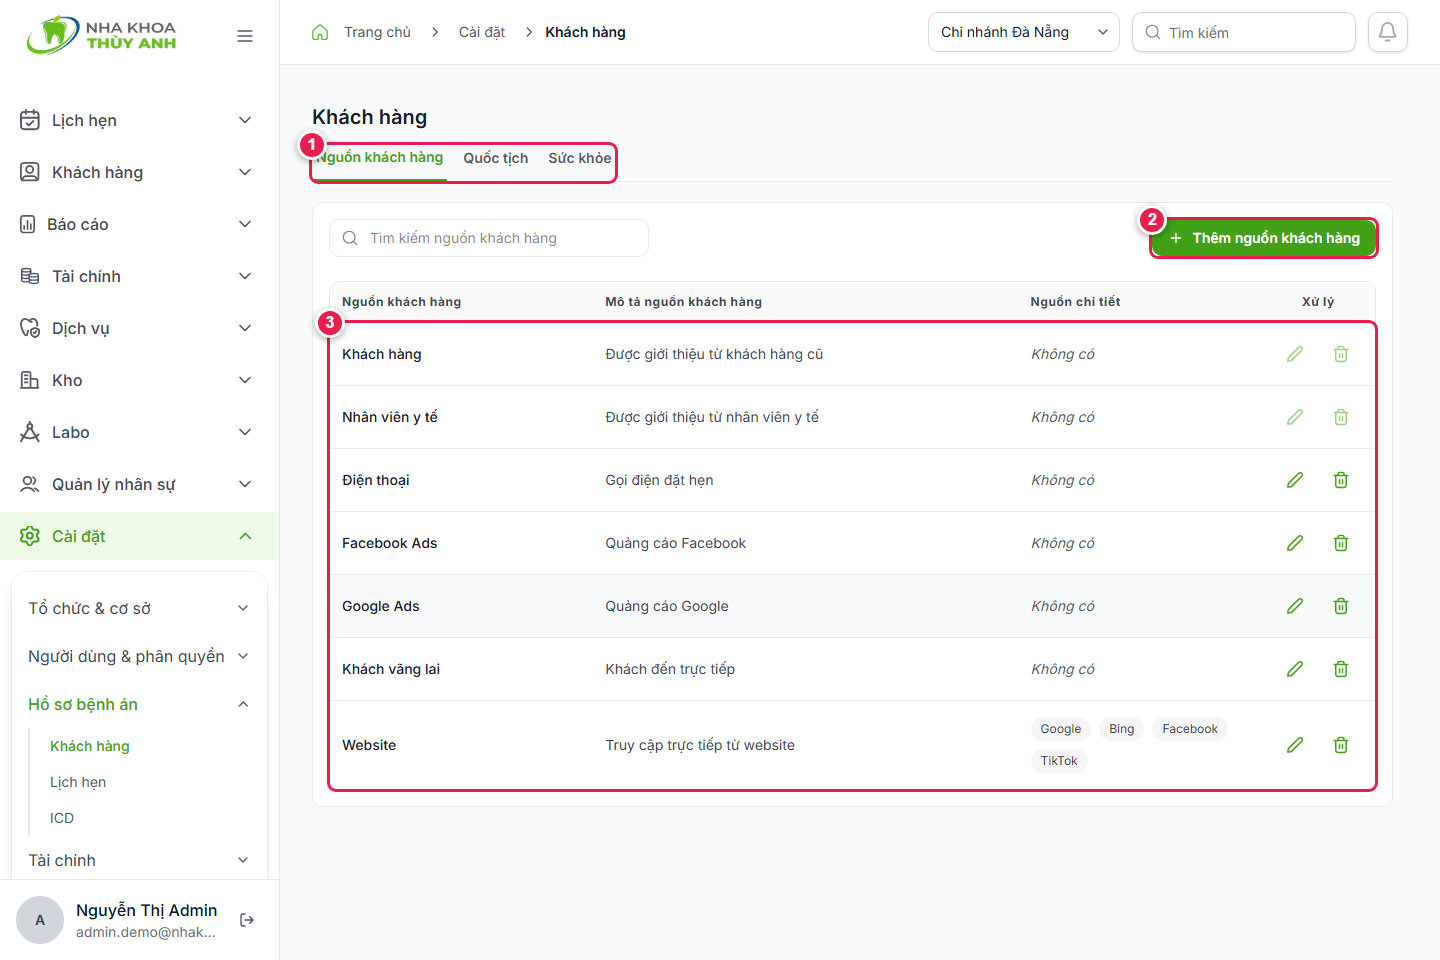1440x960 pixels.
Task: Open the Chi nhánh Đà Nẵng branch dropdown
Action: point(1024,32)
